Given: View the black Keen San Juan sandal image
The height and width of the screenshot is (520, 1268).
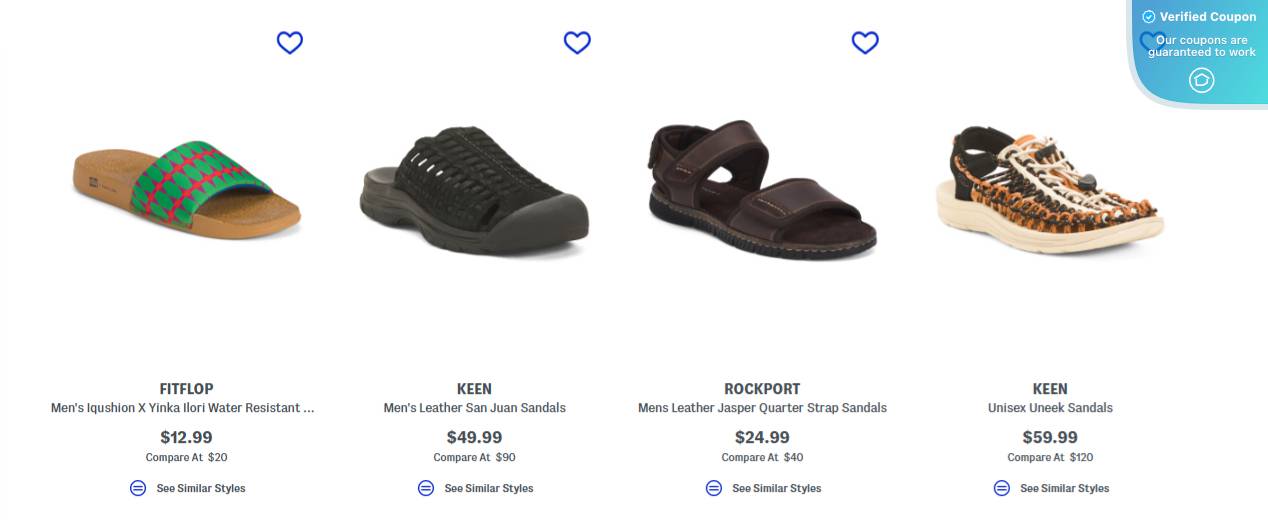Looking at the screenshot, I should [x=474, y=188].
